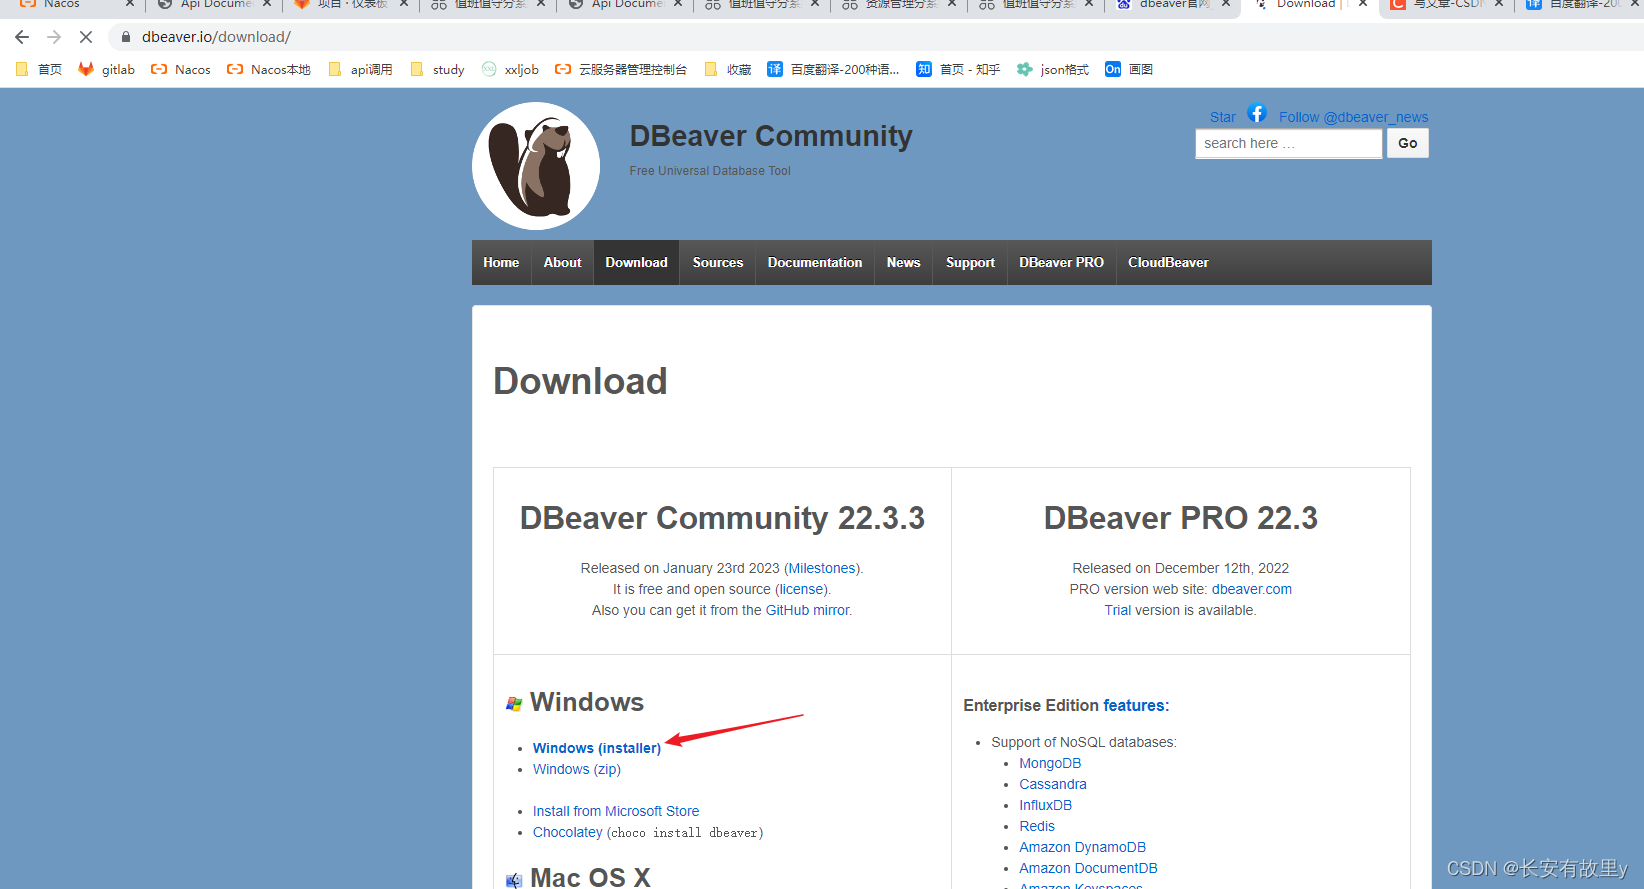Open the Support menu item
This screenshot has height=889, width=1644.
tap(970, 262)
